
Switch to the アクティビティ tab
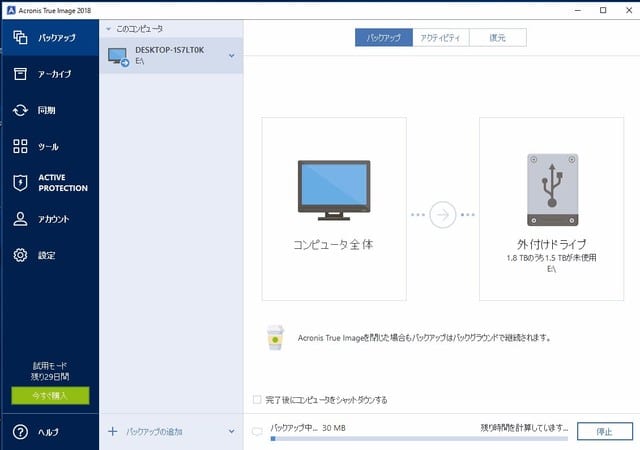(441, 38)
